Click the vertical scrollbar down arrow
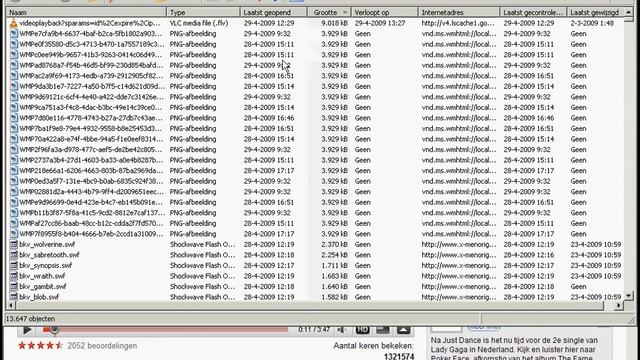This screenshot has height=360, width=640. [628, 296]
